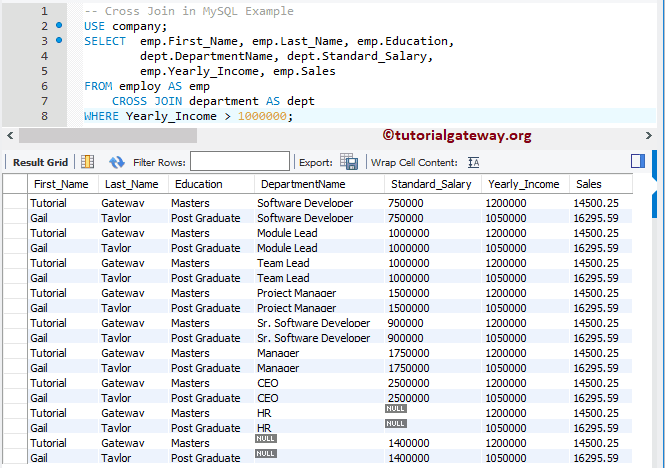Click 'SELECT' keyword on line 3
Viewport: 665px width, 468px height.
(105, 41)
